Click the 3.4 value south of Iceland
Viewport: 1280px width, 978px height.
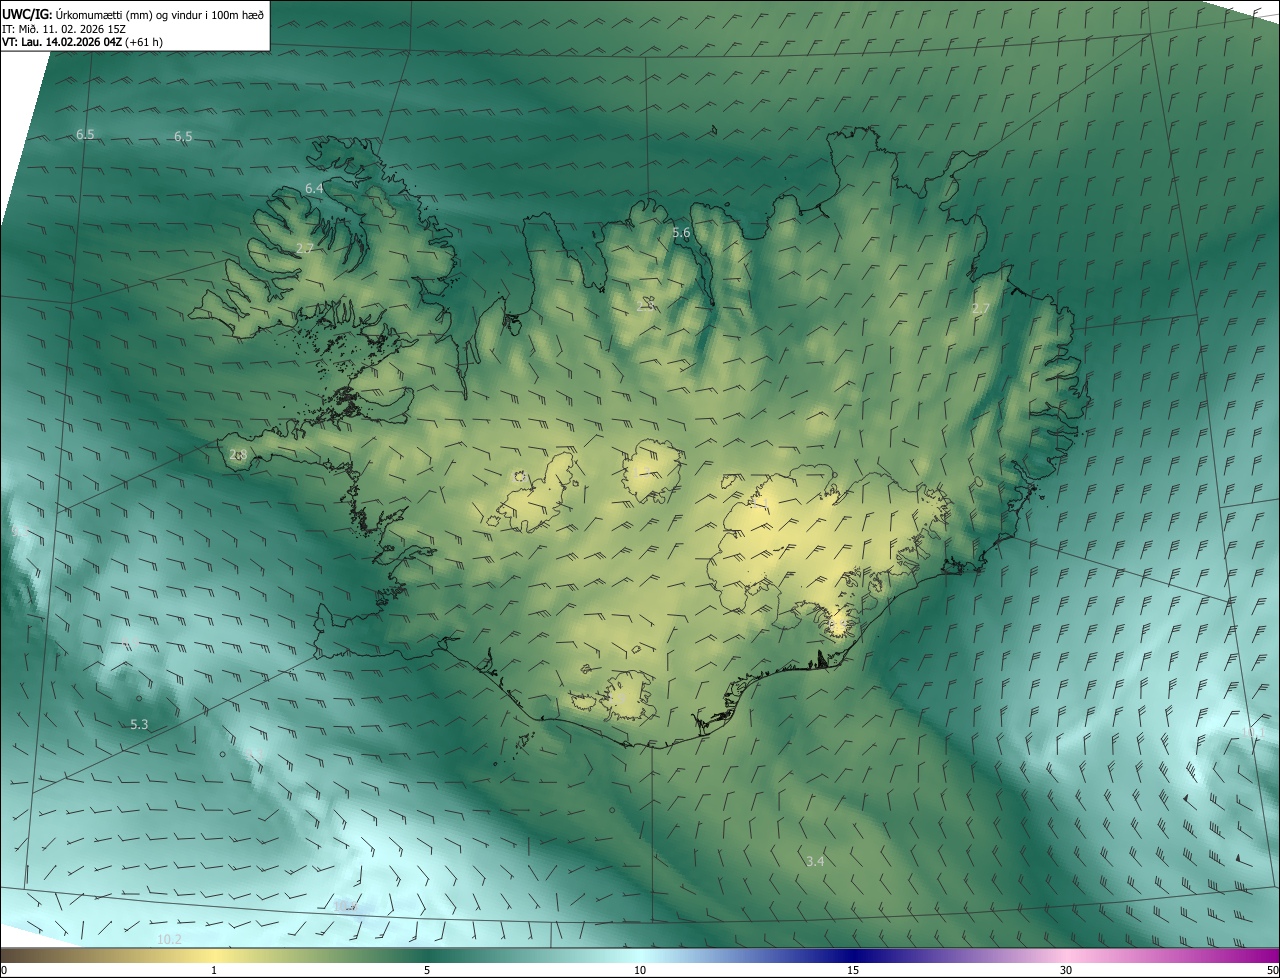(x=815, y=861)
